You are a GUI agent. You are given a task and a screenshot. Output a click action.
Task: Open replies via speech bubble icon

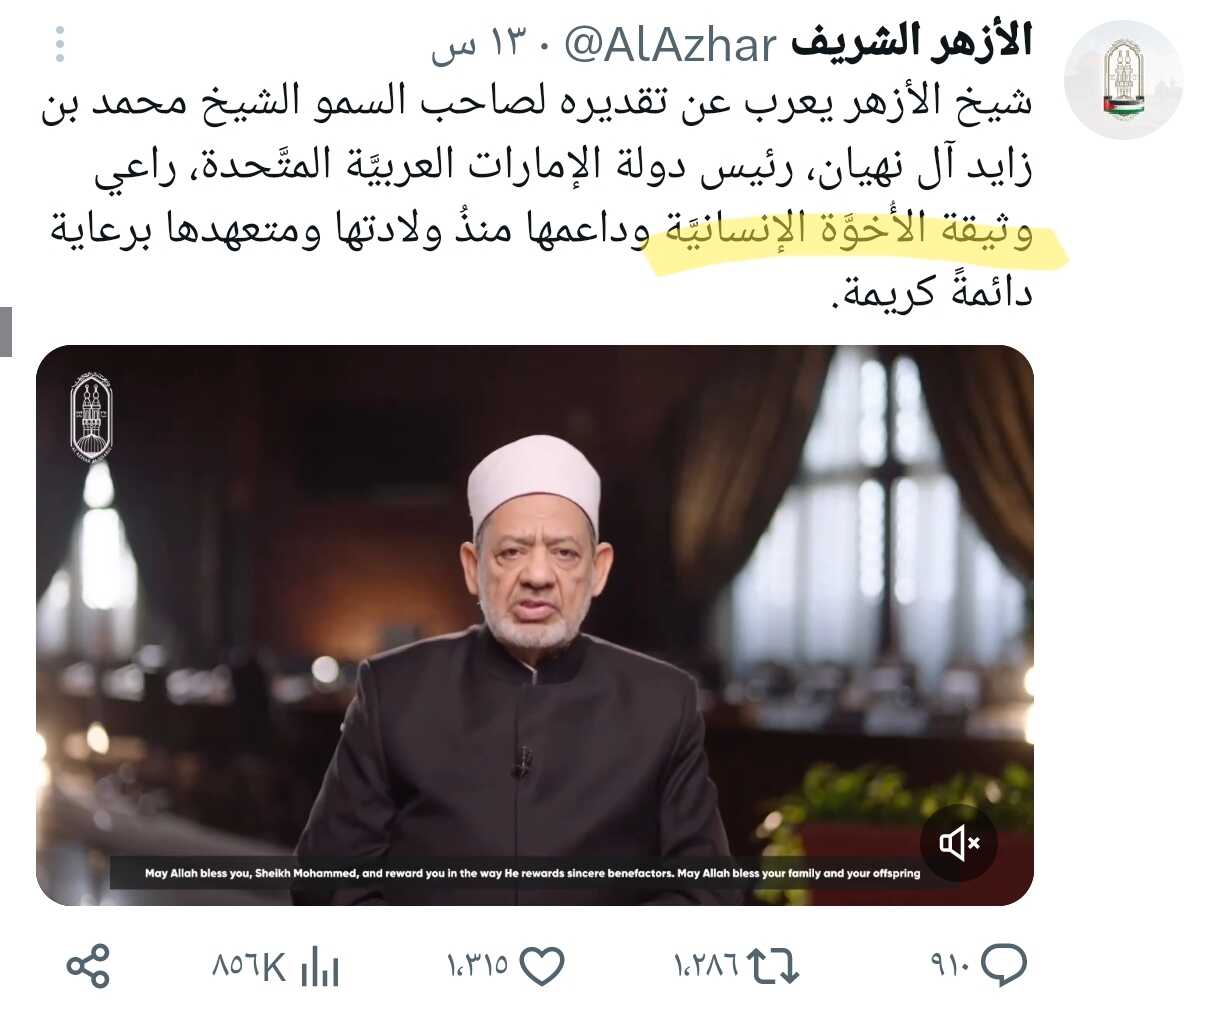1004,966
